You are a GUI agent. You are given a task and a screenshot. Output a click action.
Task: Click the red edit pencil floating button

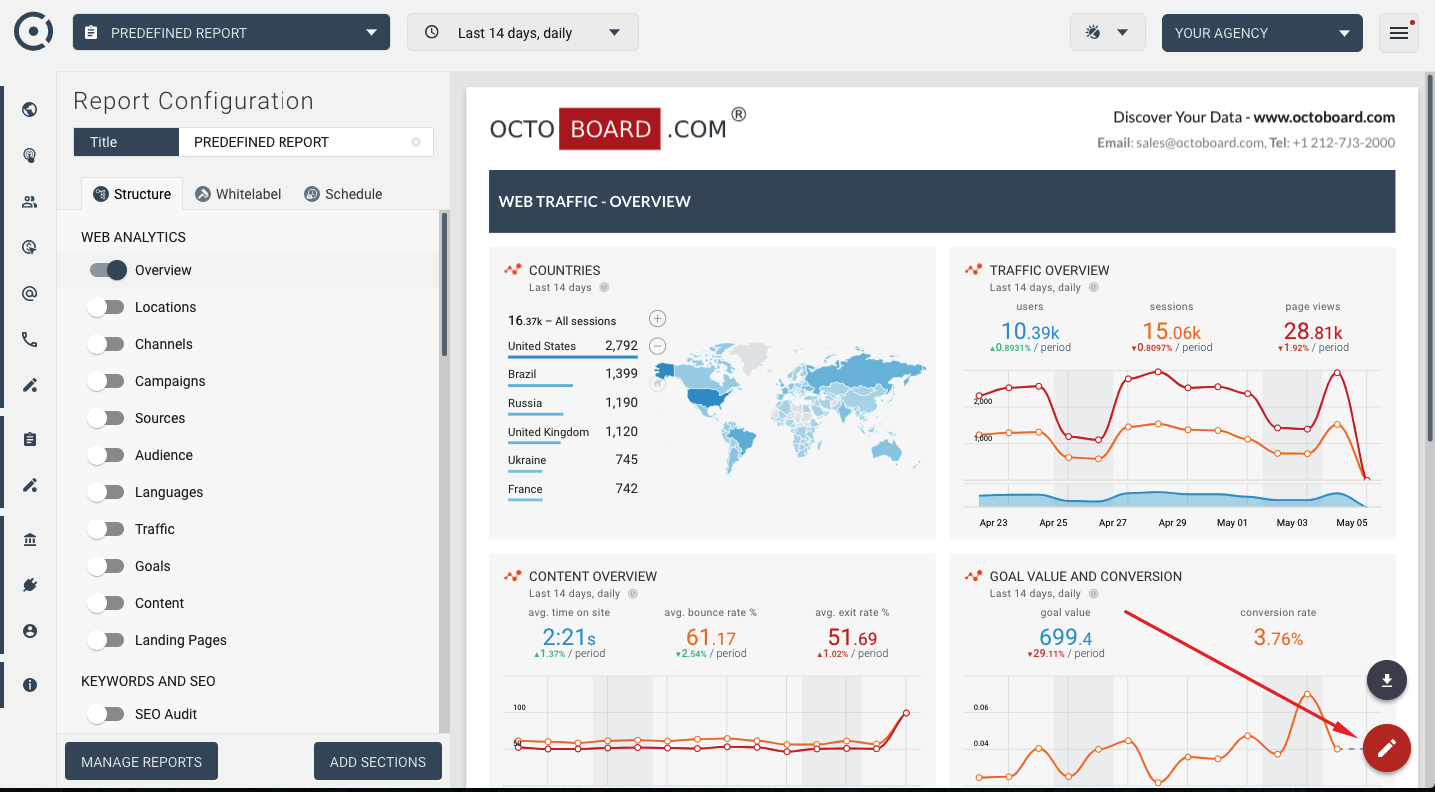(x=1386, y=748)
